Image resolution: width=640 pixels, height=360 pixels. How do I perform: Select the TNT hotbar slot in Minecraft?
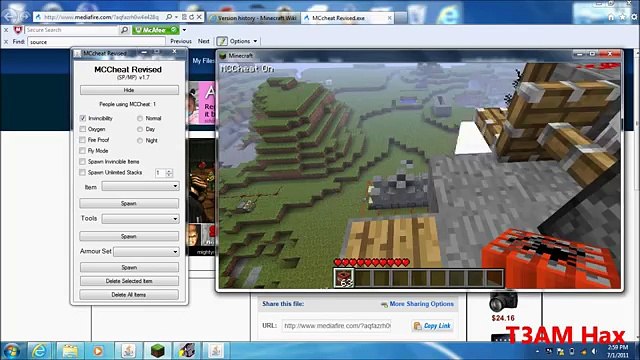pos(344,278)
